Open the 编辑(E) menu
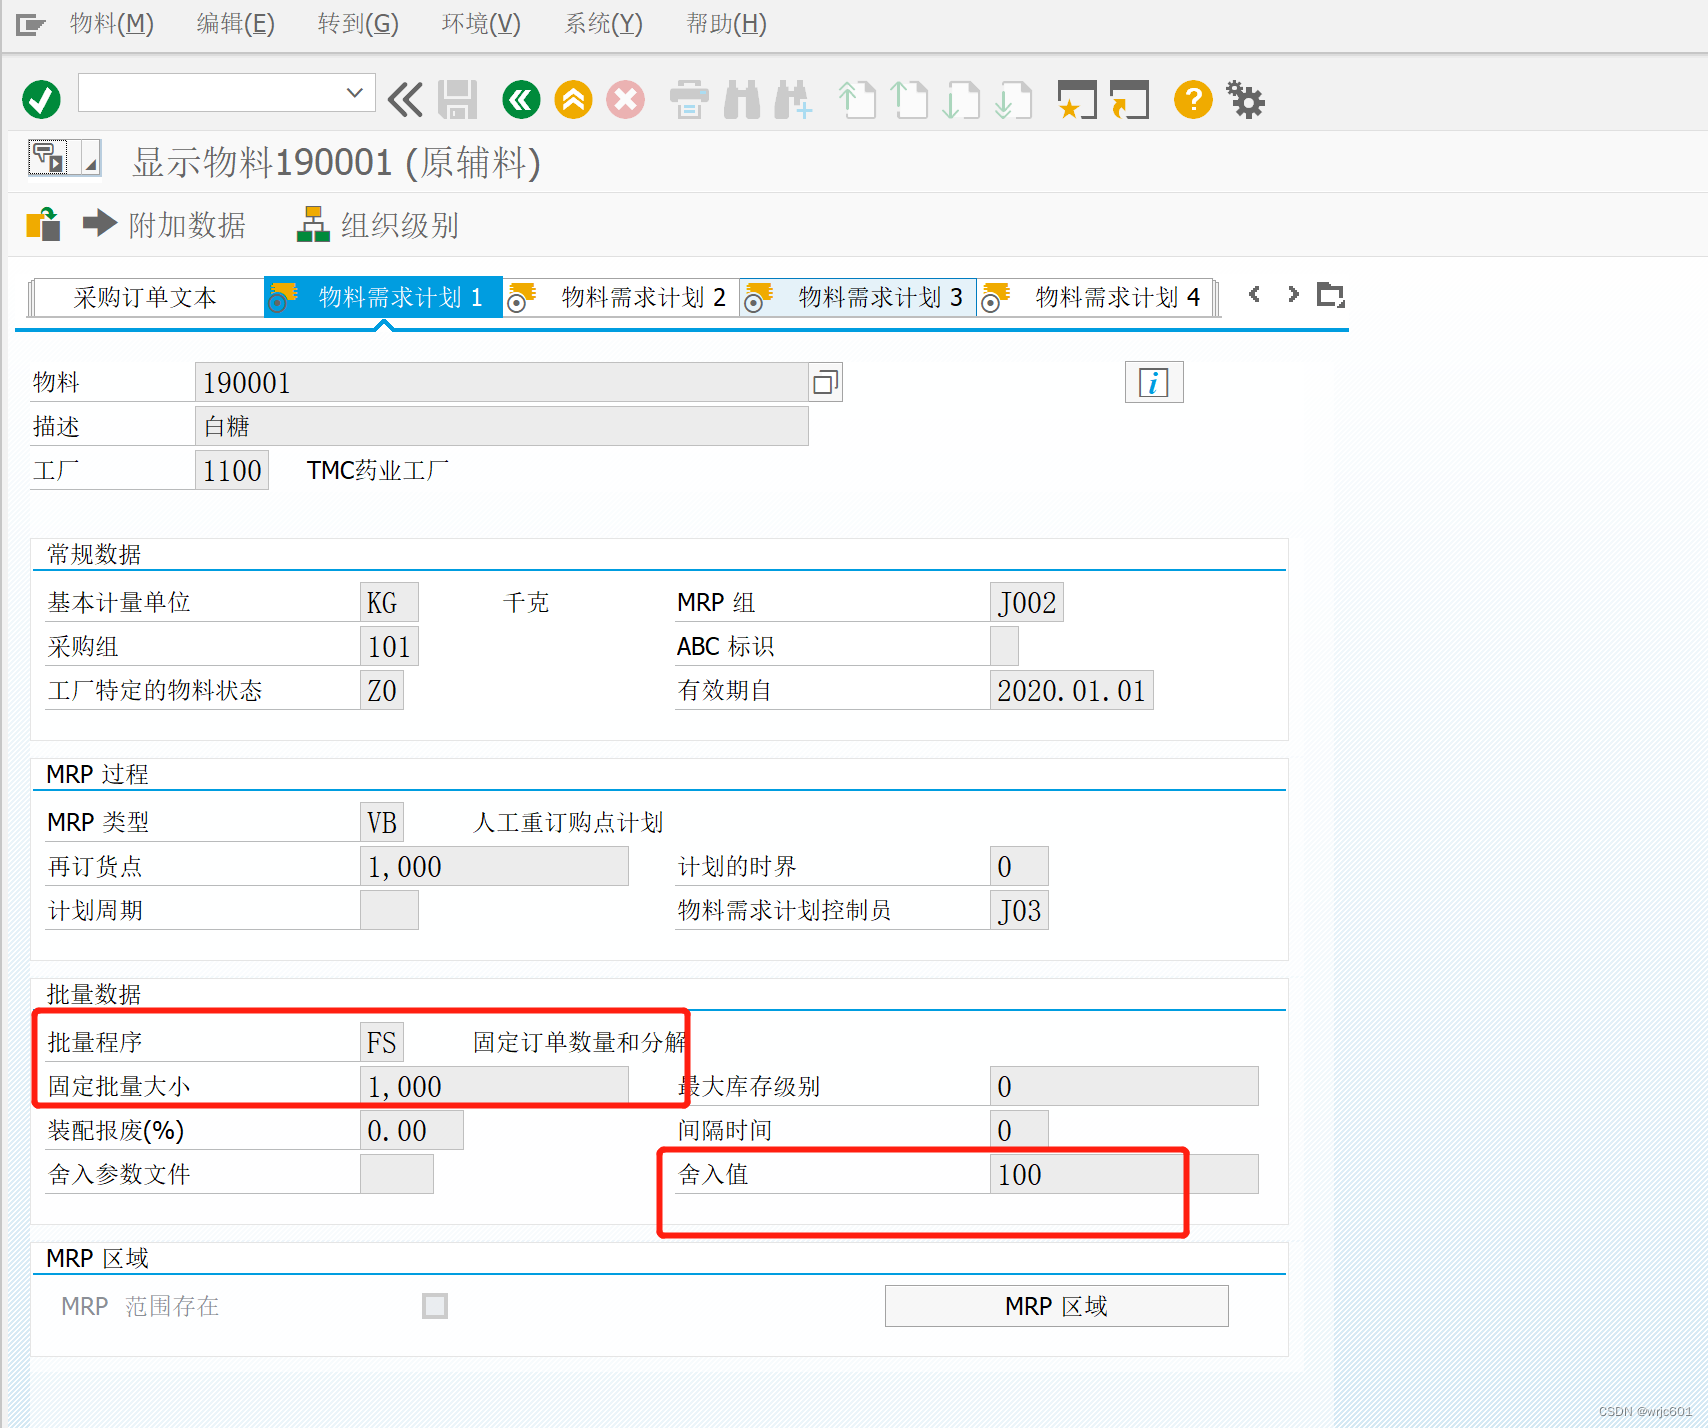1708x1428 pixels. (235, 23)
